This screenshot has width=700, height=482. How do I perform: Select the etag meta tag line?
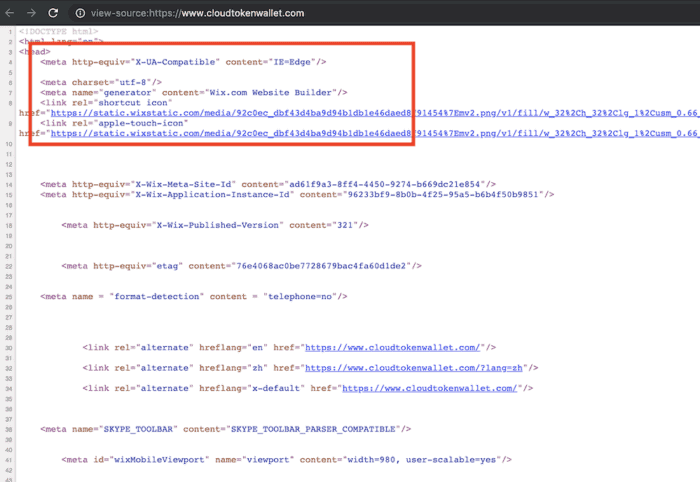tap(242, 266)
